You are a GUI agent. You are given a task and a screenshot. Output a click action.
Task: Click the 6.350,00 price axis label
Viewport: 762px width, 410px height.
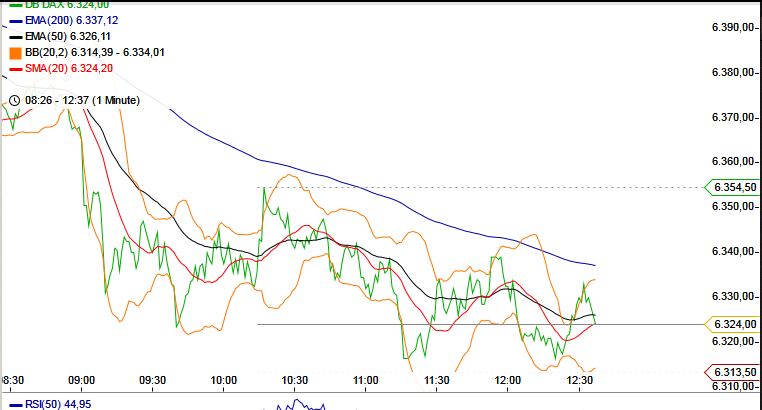pos(733,206)
